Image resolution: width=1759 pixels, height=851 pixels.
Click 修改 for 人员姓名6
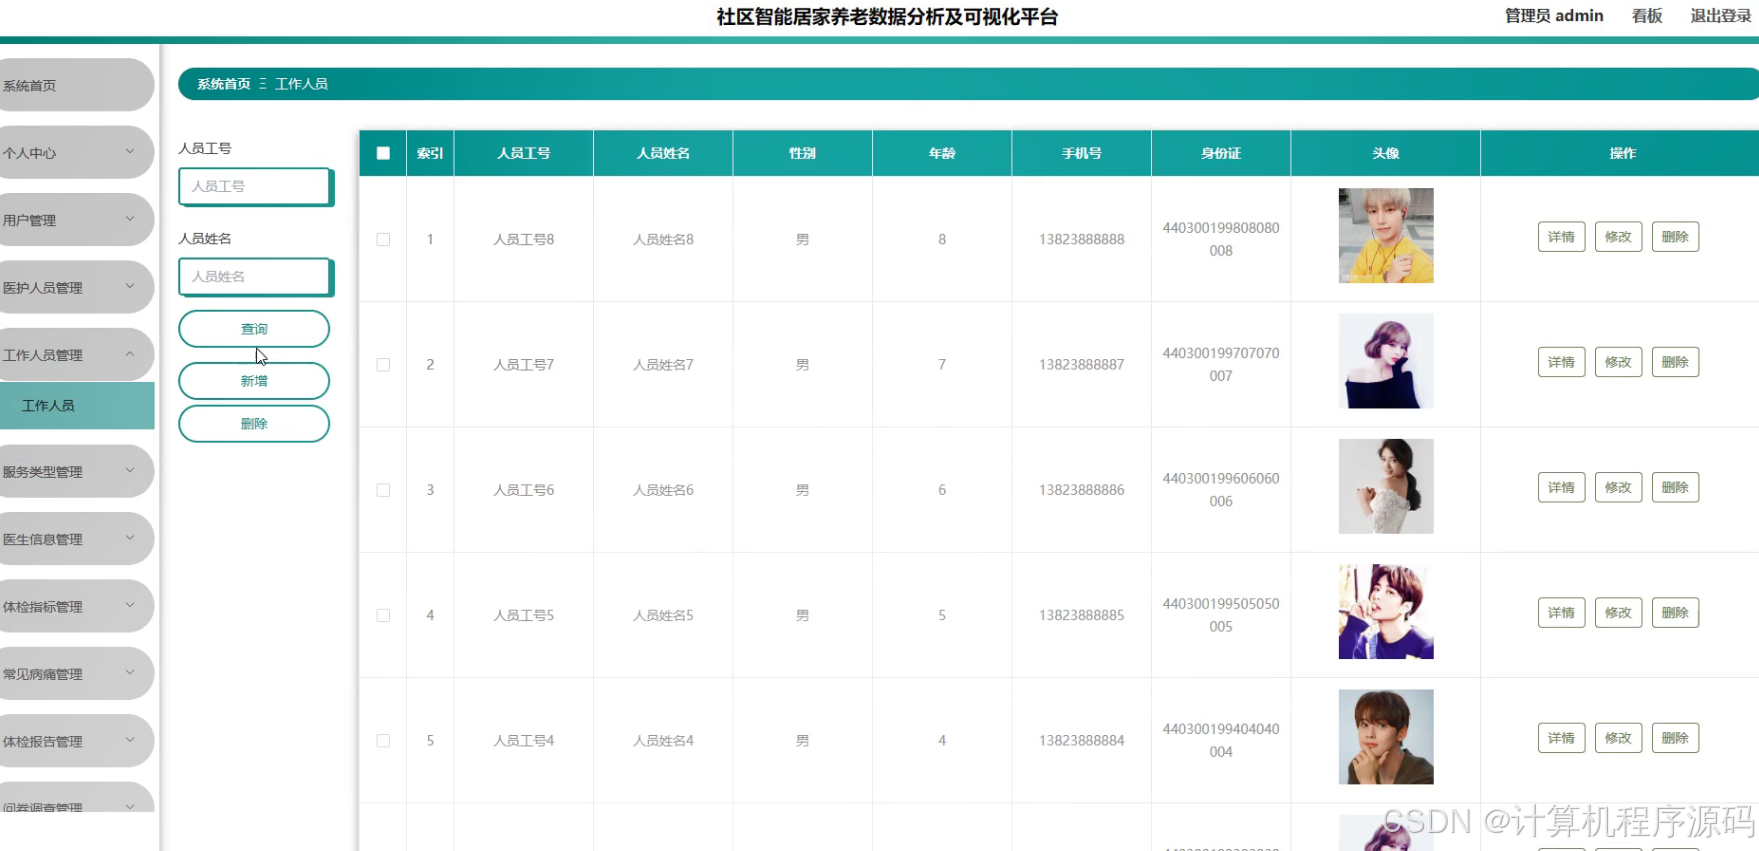tap(1618, 487)
